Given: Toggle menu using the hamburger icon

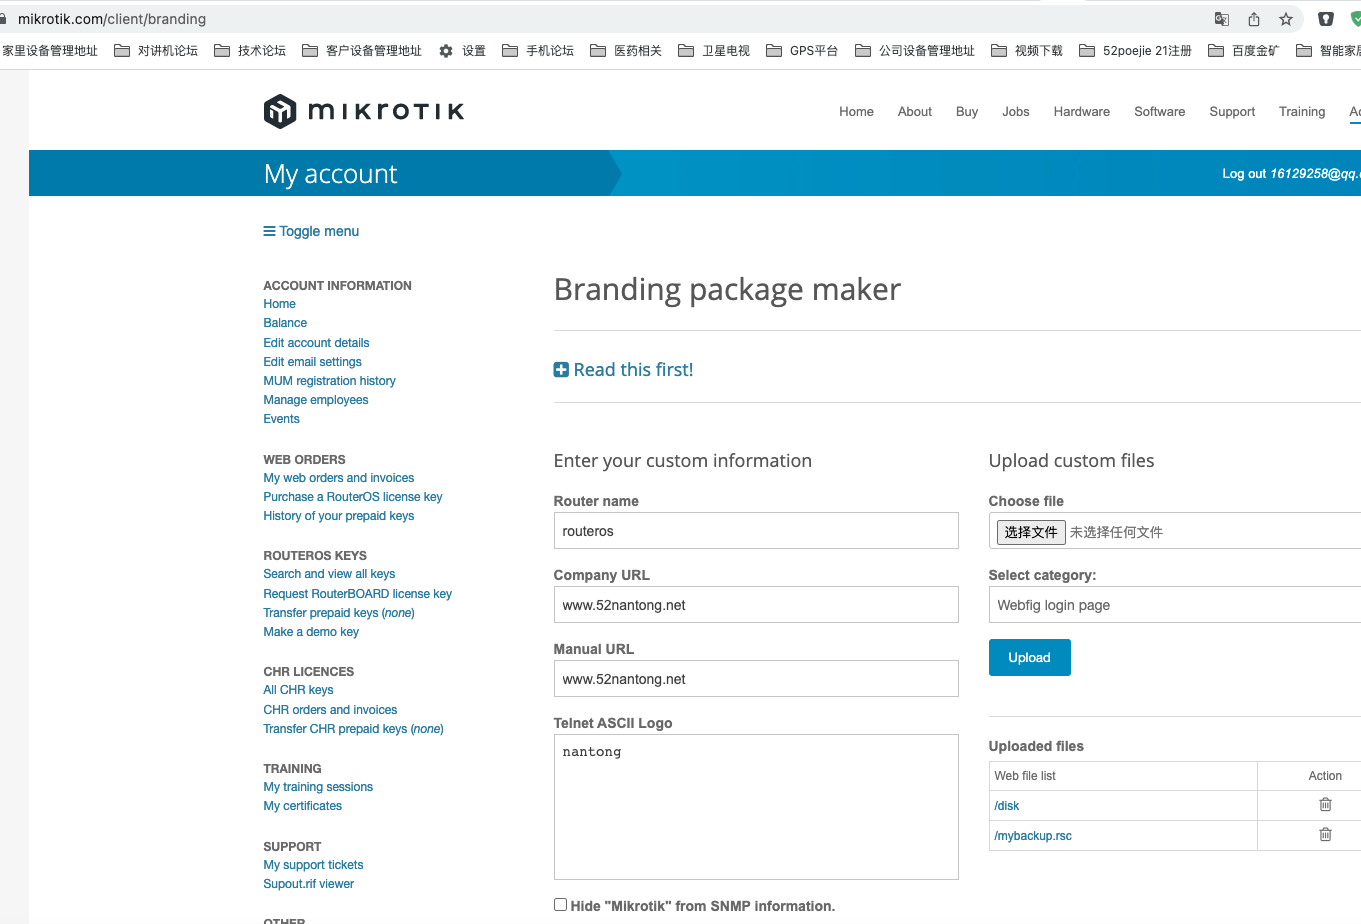Looking at the screenshot, I should (269, 231).
